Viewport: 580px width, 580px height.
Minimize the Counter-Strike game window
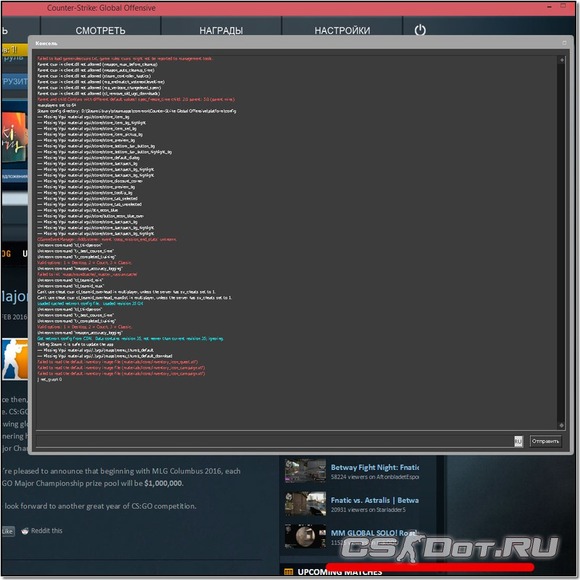549,7
